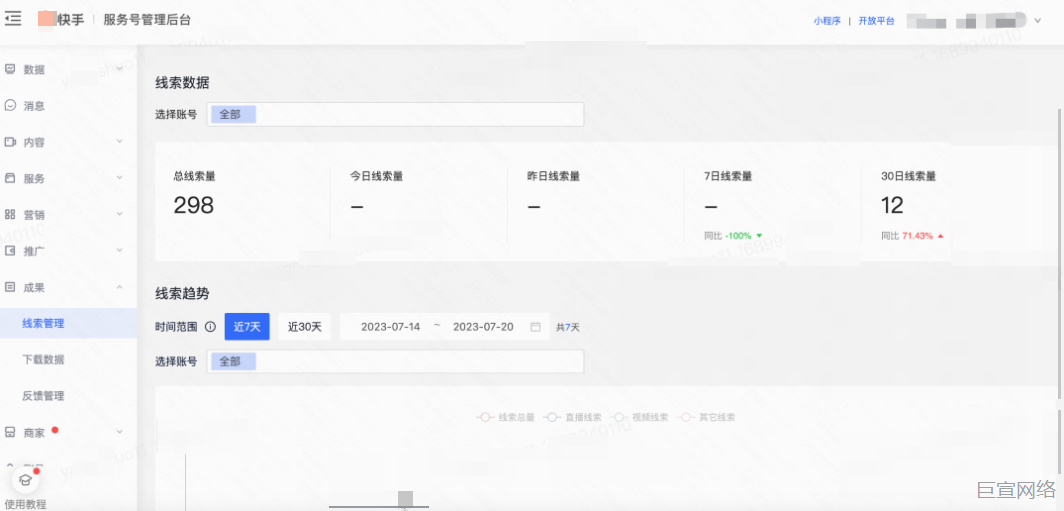Open 下载数据 in the sidebar
Screen dimensions: 1064x511
coord(43,360)
